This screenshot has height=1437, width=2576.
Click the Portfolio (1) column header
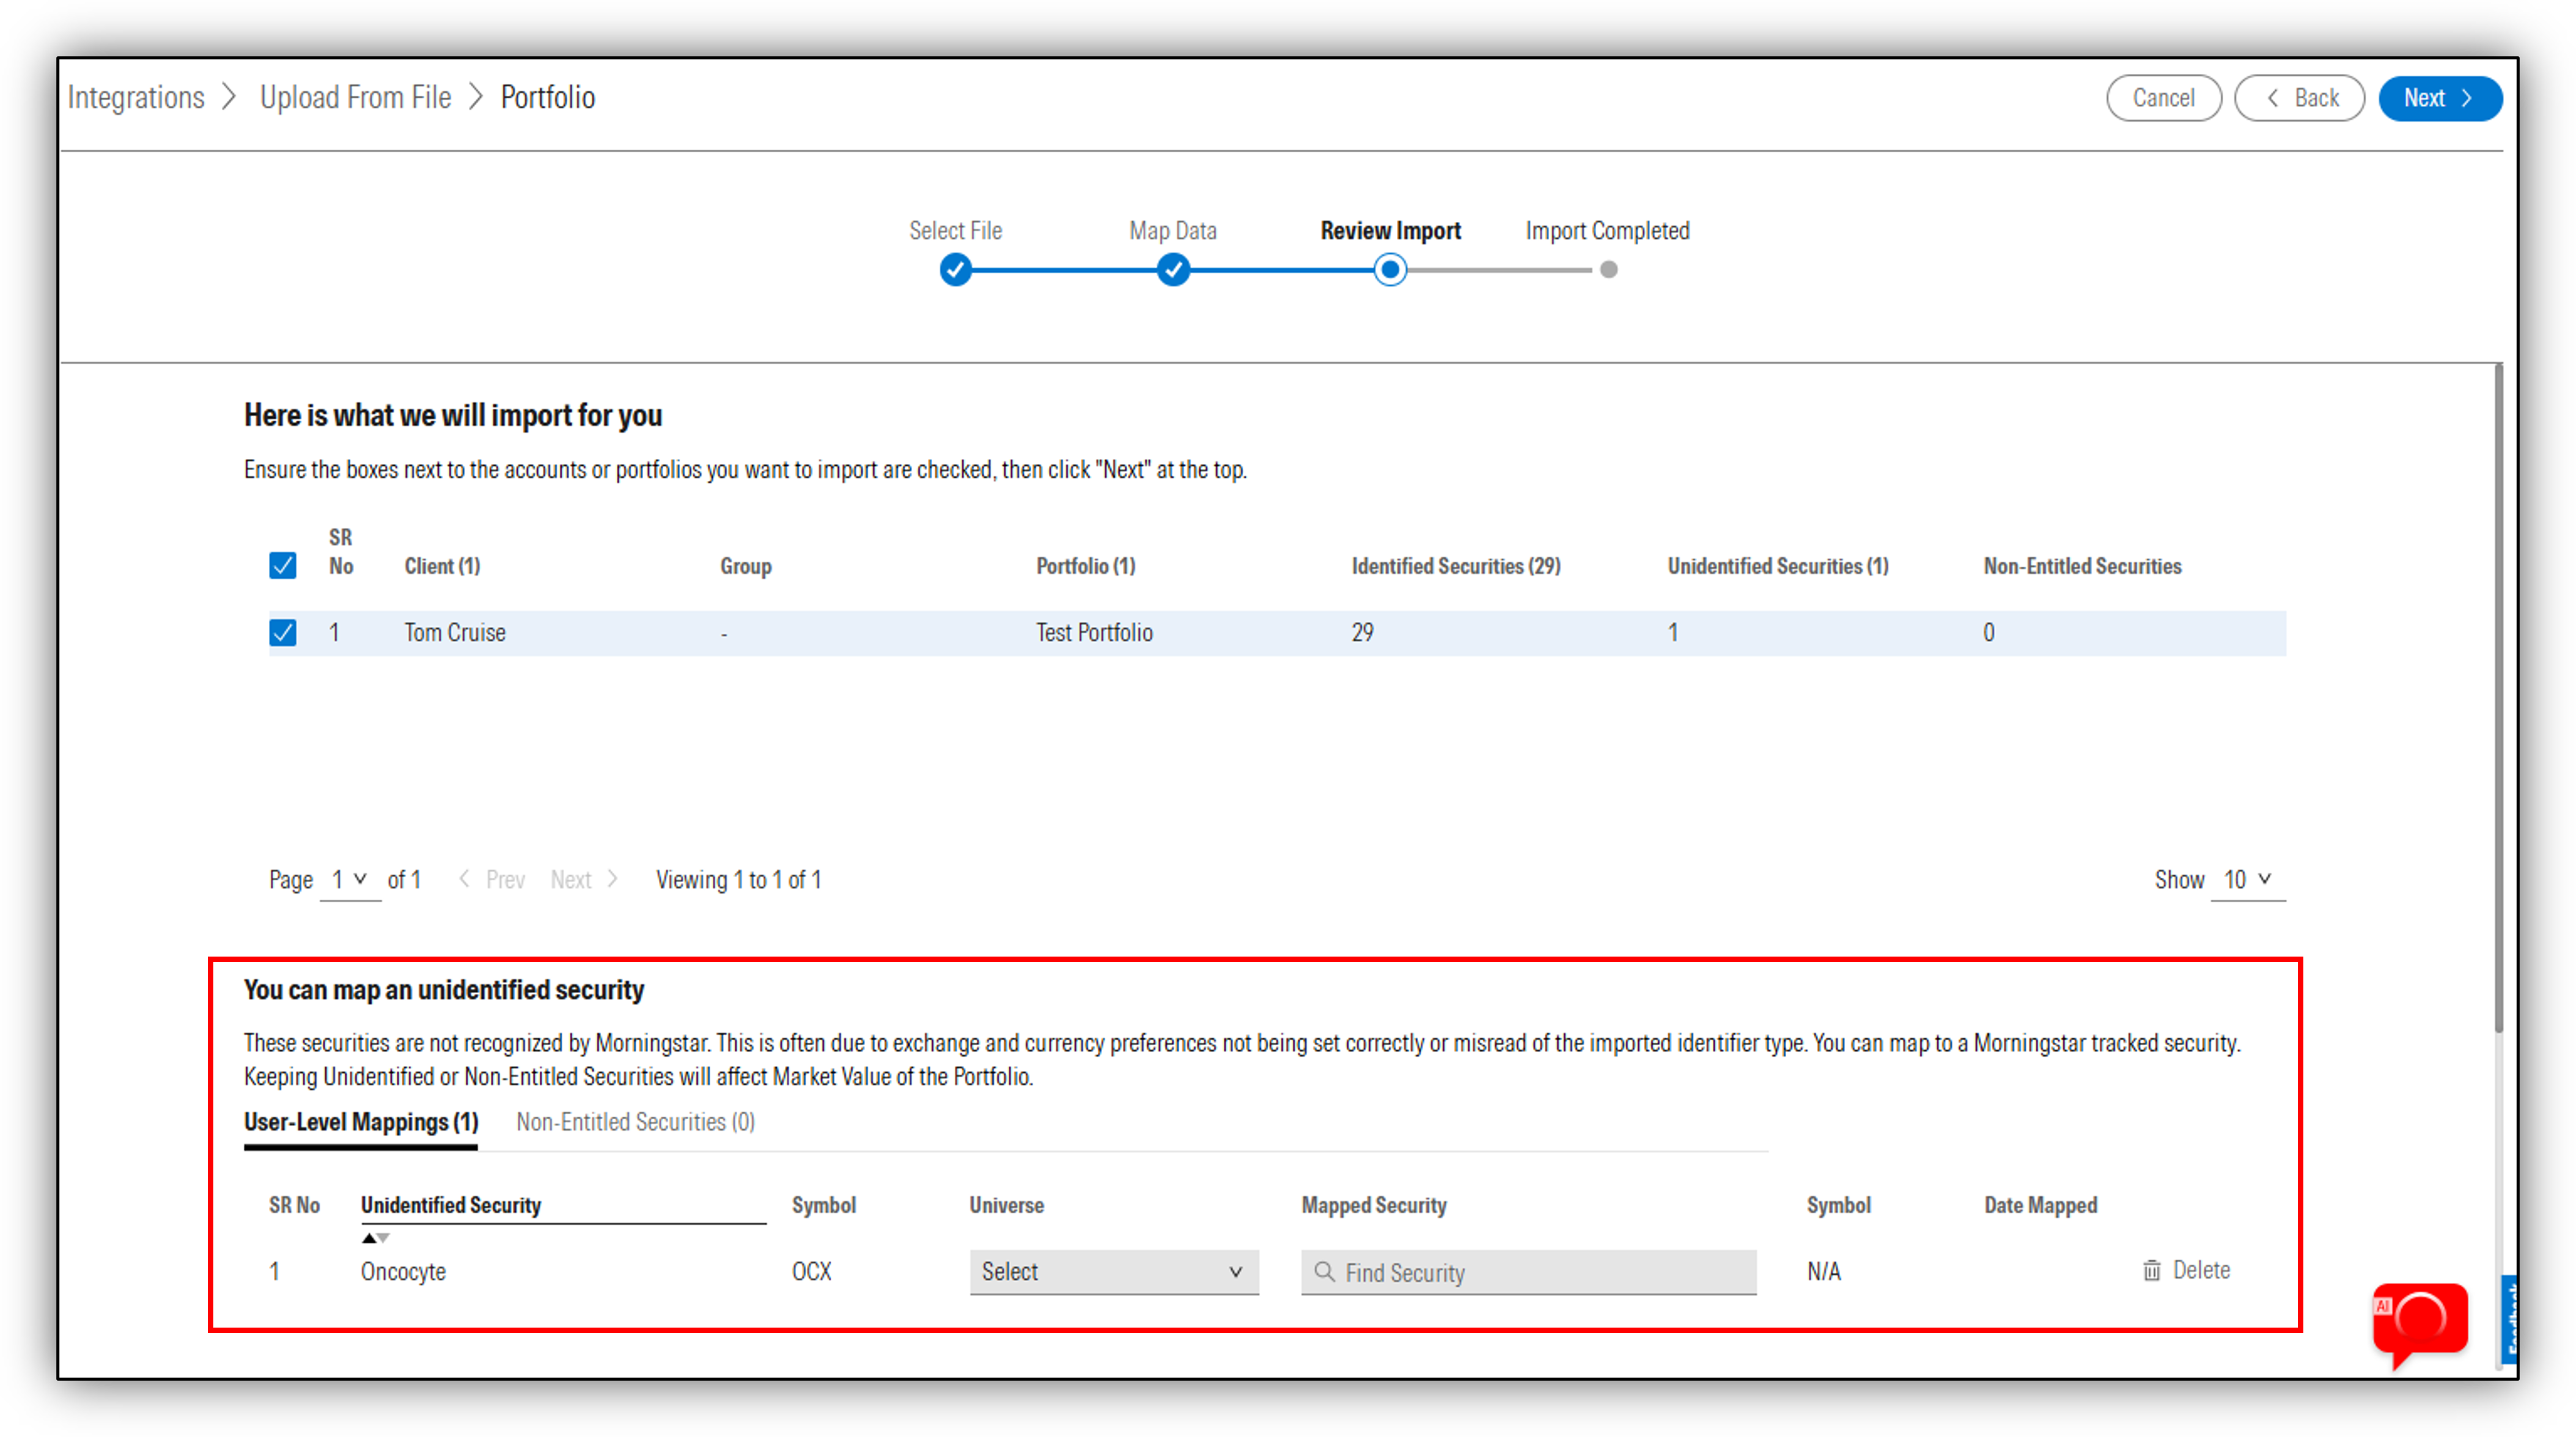point(1085,566)
